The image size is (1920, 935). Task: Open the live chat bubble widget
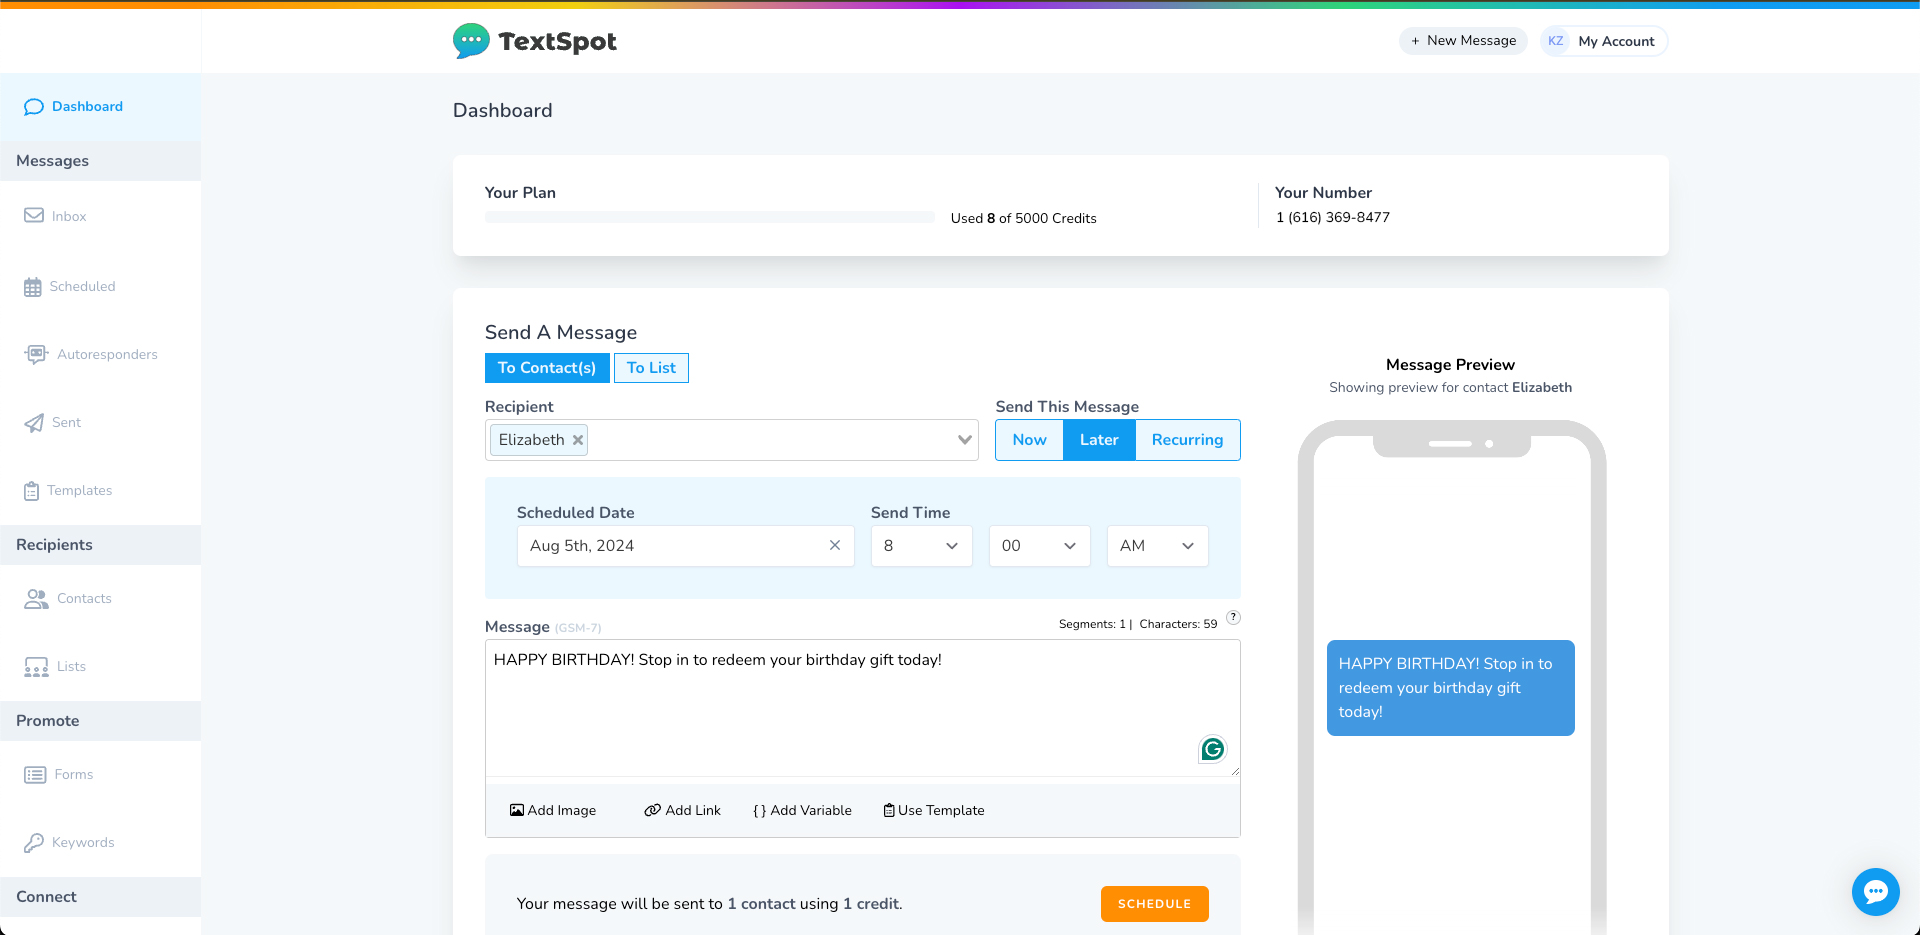point(1875,891)
